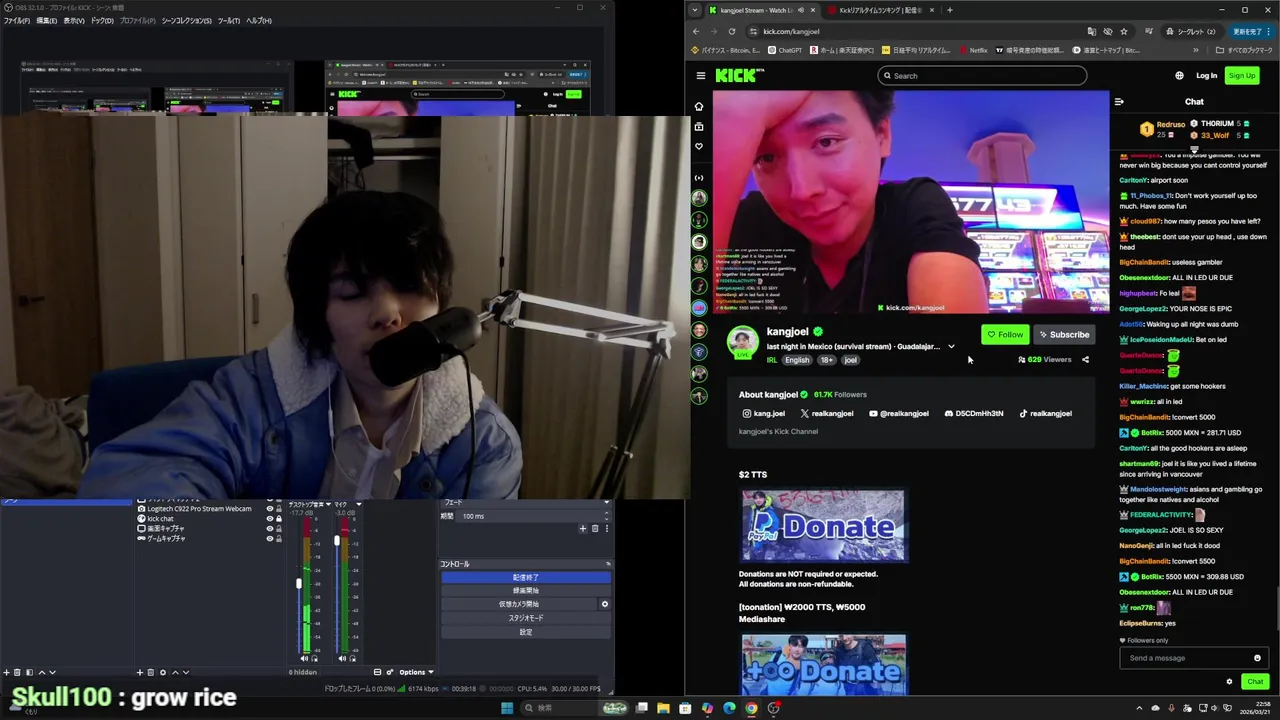Click 録画開始 in OBS controls
1280x720 pixels.
[x=525, y=590]
